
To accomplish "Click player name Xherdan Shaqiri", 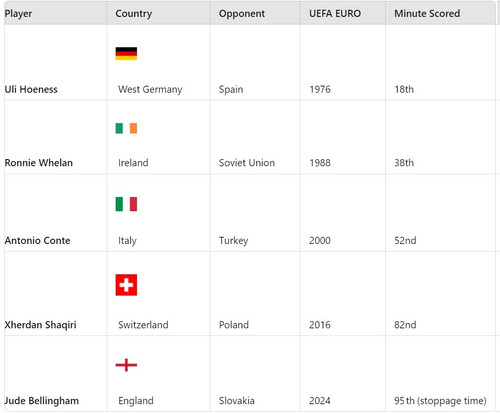I will [40, 325].
